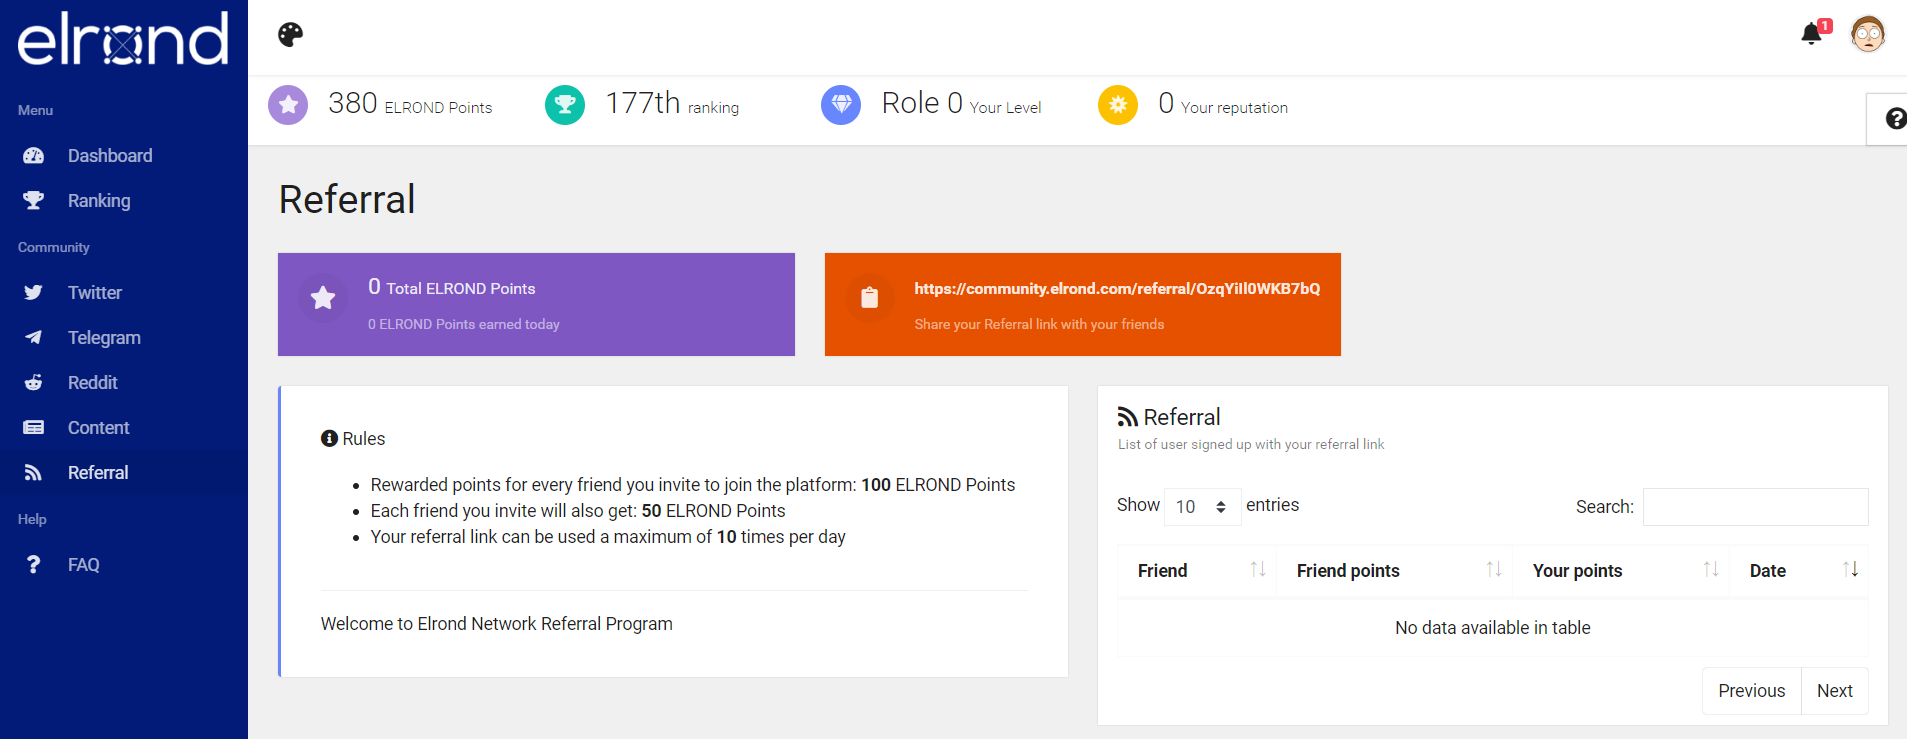
Task: Click 'Welcome to Elrond Network Referral Program' text
Action: click(496, 624)
